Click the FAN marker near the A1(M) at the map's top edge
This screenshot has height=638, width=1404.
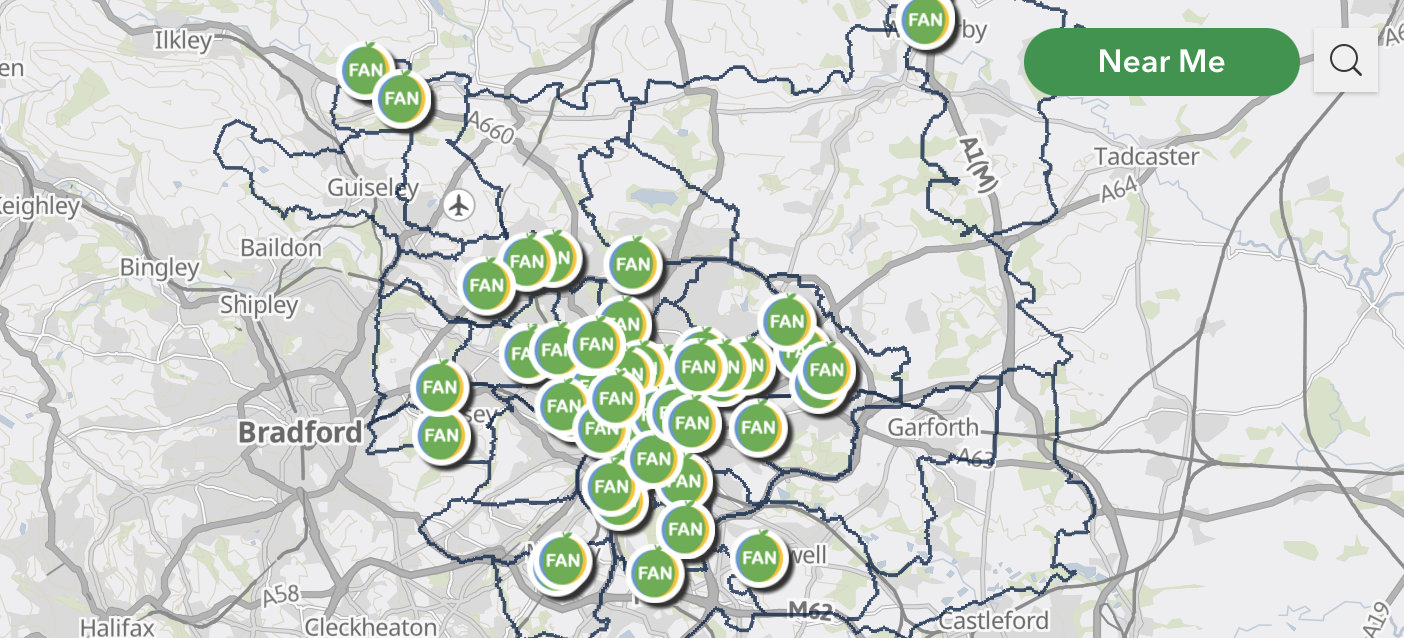coord(925,21)
